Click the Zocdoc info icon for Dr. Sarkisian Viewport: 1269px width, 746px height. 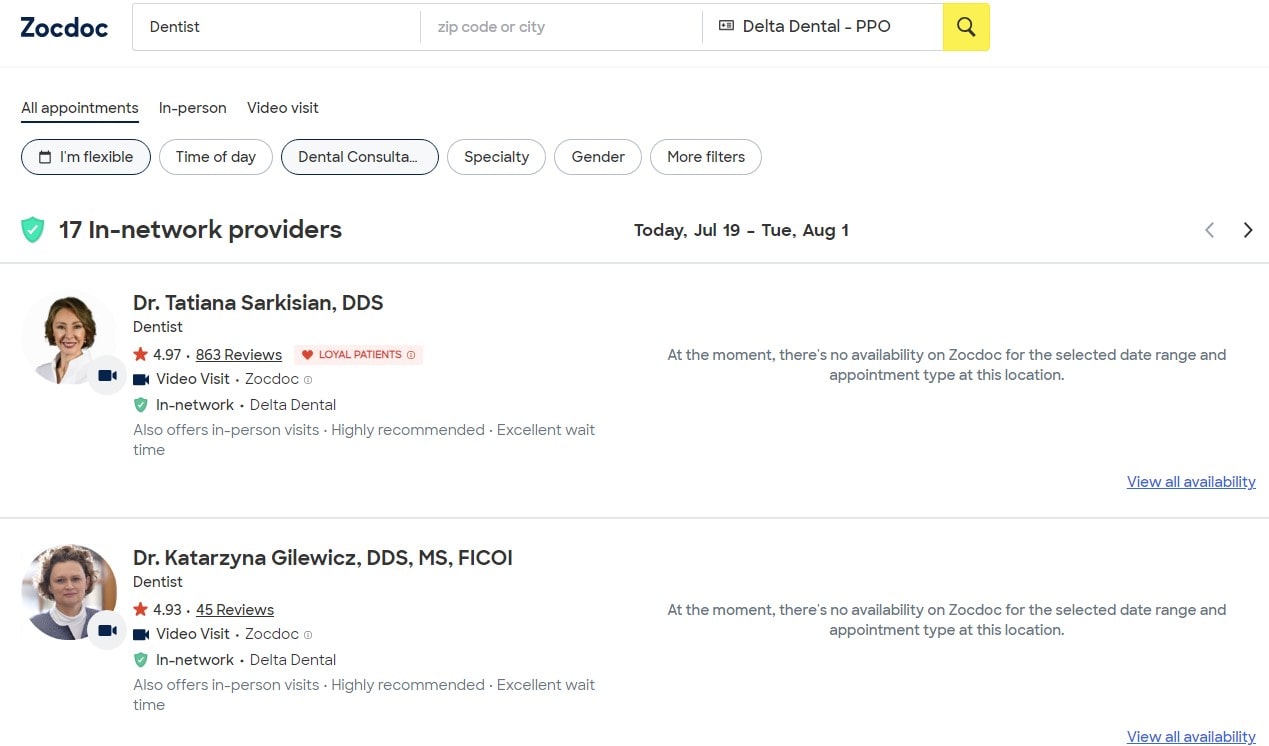pyautogui.click(x=308, y=380)
